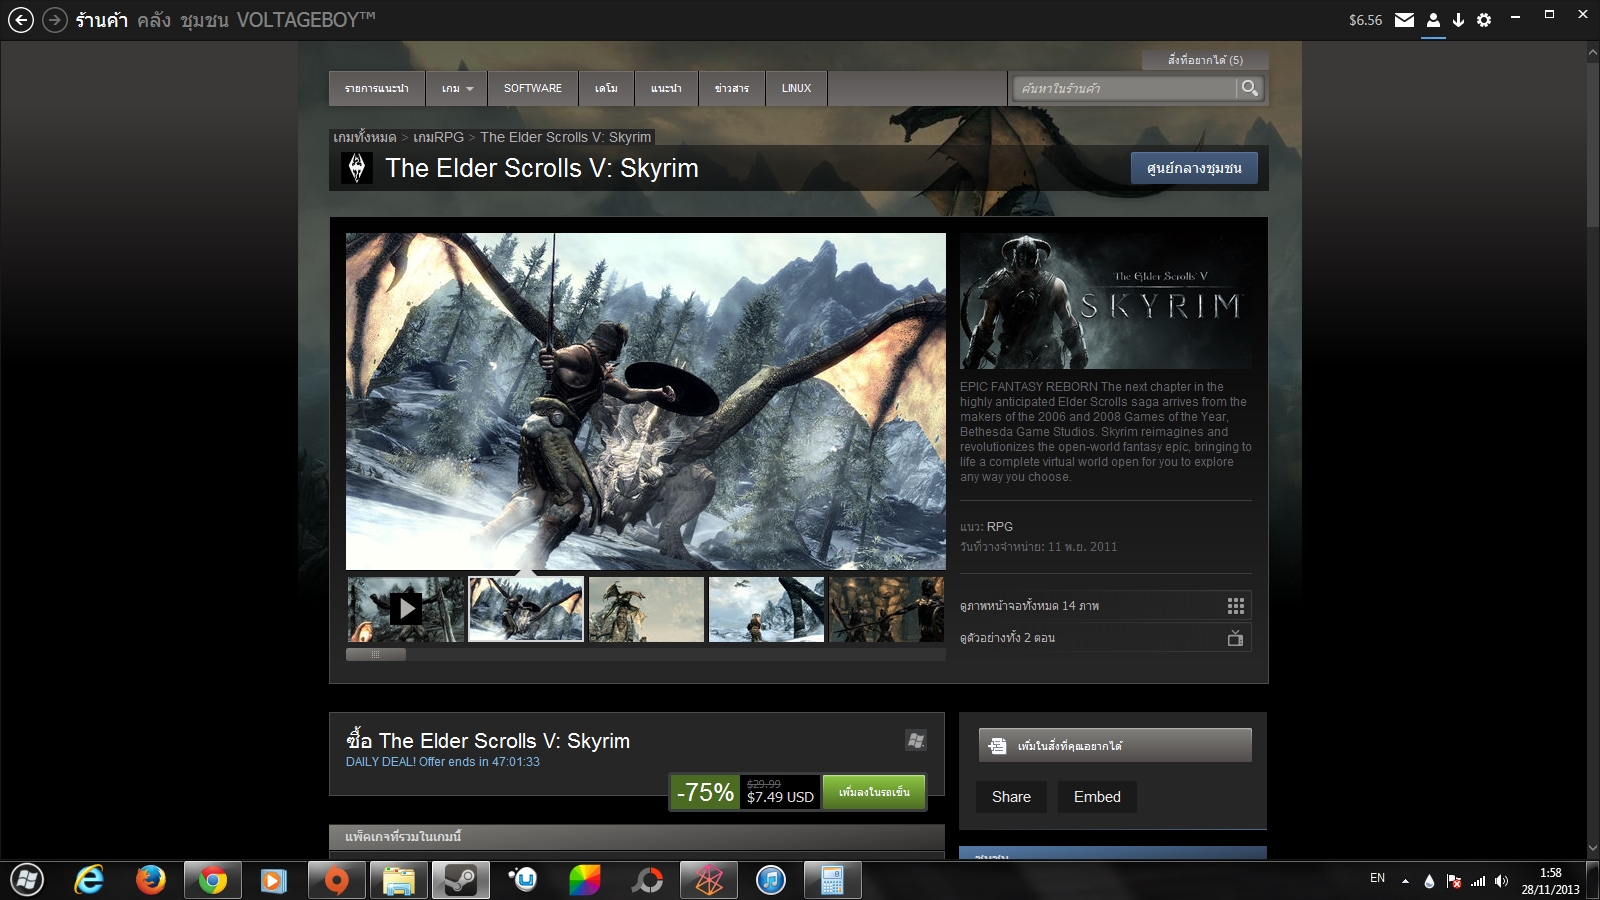Open the taskbar colorful square icon
Screen dimensions: 1600x900
[585, 880]
